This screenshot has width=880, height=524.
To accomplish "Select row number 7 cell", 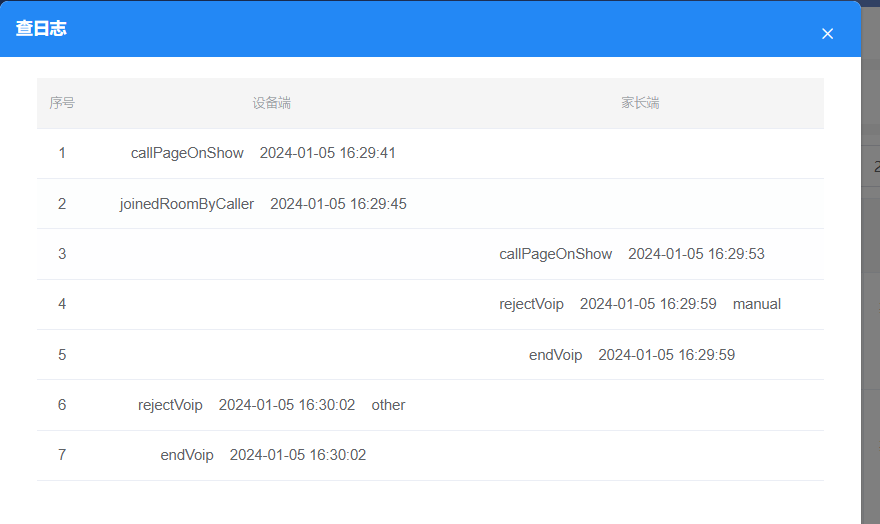I will pos(62,455).
